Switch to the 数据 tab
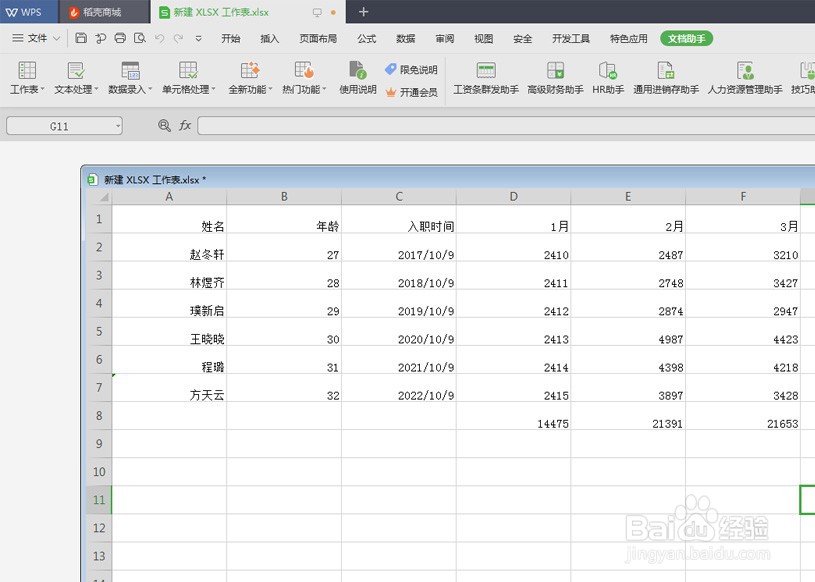 point(405,38)
